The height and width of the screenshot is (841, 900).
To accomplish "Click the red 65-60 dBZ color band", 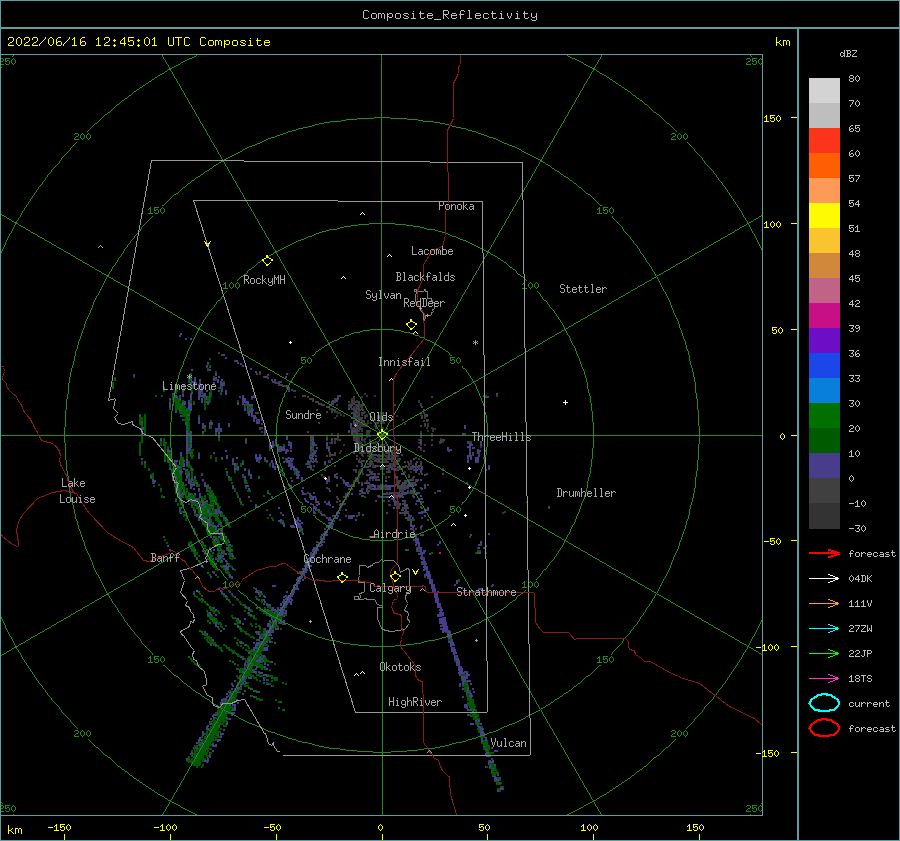I will point(824,141).
